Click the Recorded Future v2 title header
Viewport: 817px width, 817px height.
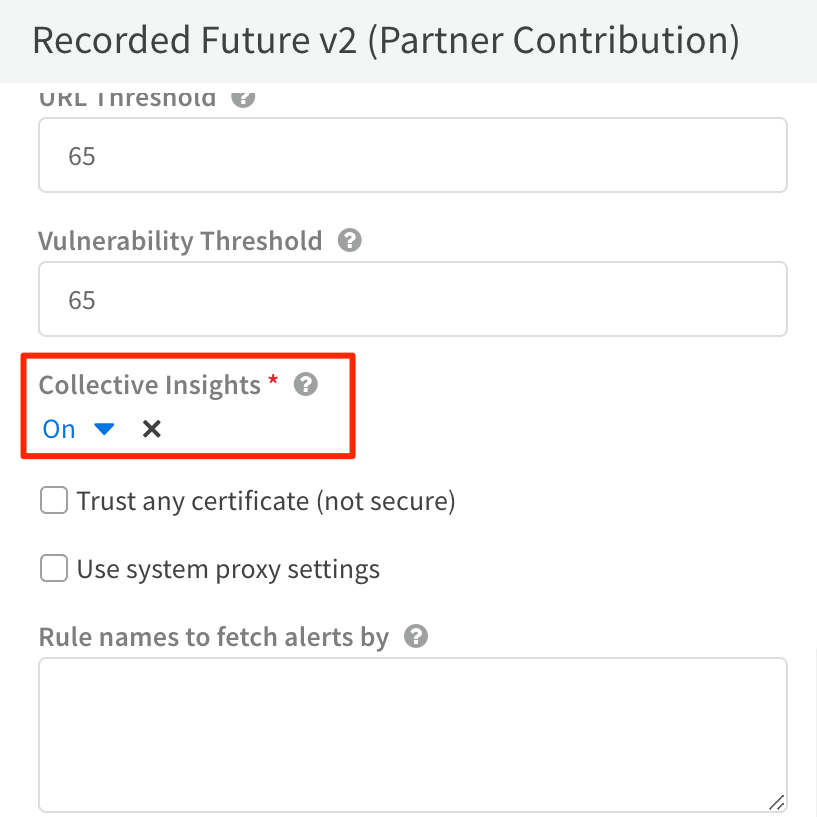(x=386, y=40)
